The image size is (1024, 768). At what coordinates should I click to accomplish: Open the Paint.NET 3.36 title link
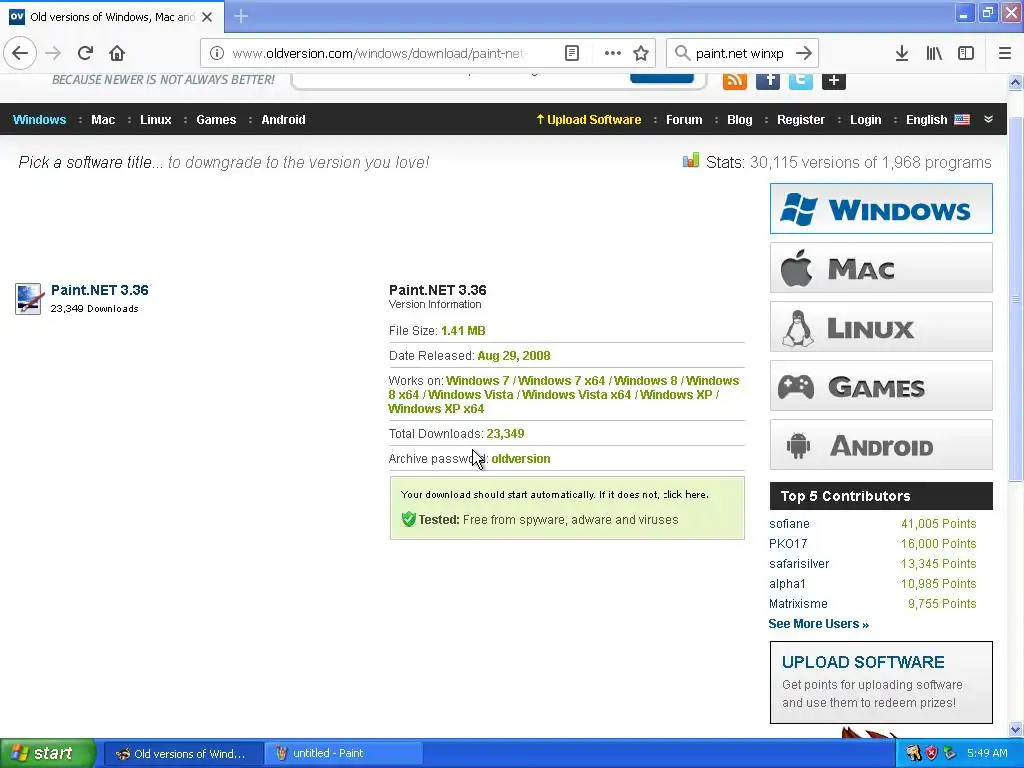click(99, 290)
